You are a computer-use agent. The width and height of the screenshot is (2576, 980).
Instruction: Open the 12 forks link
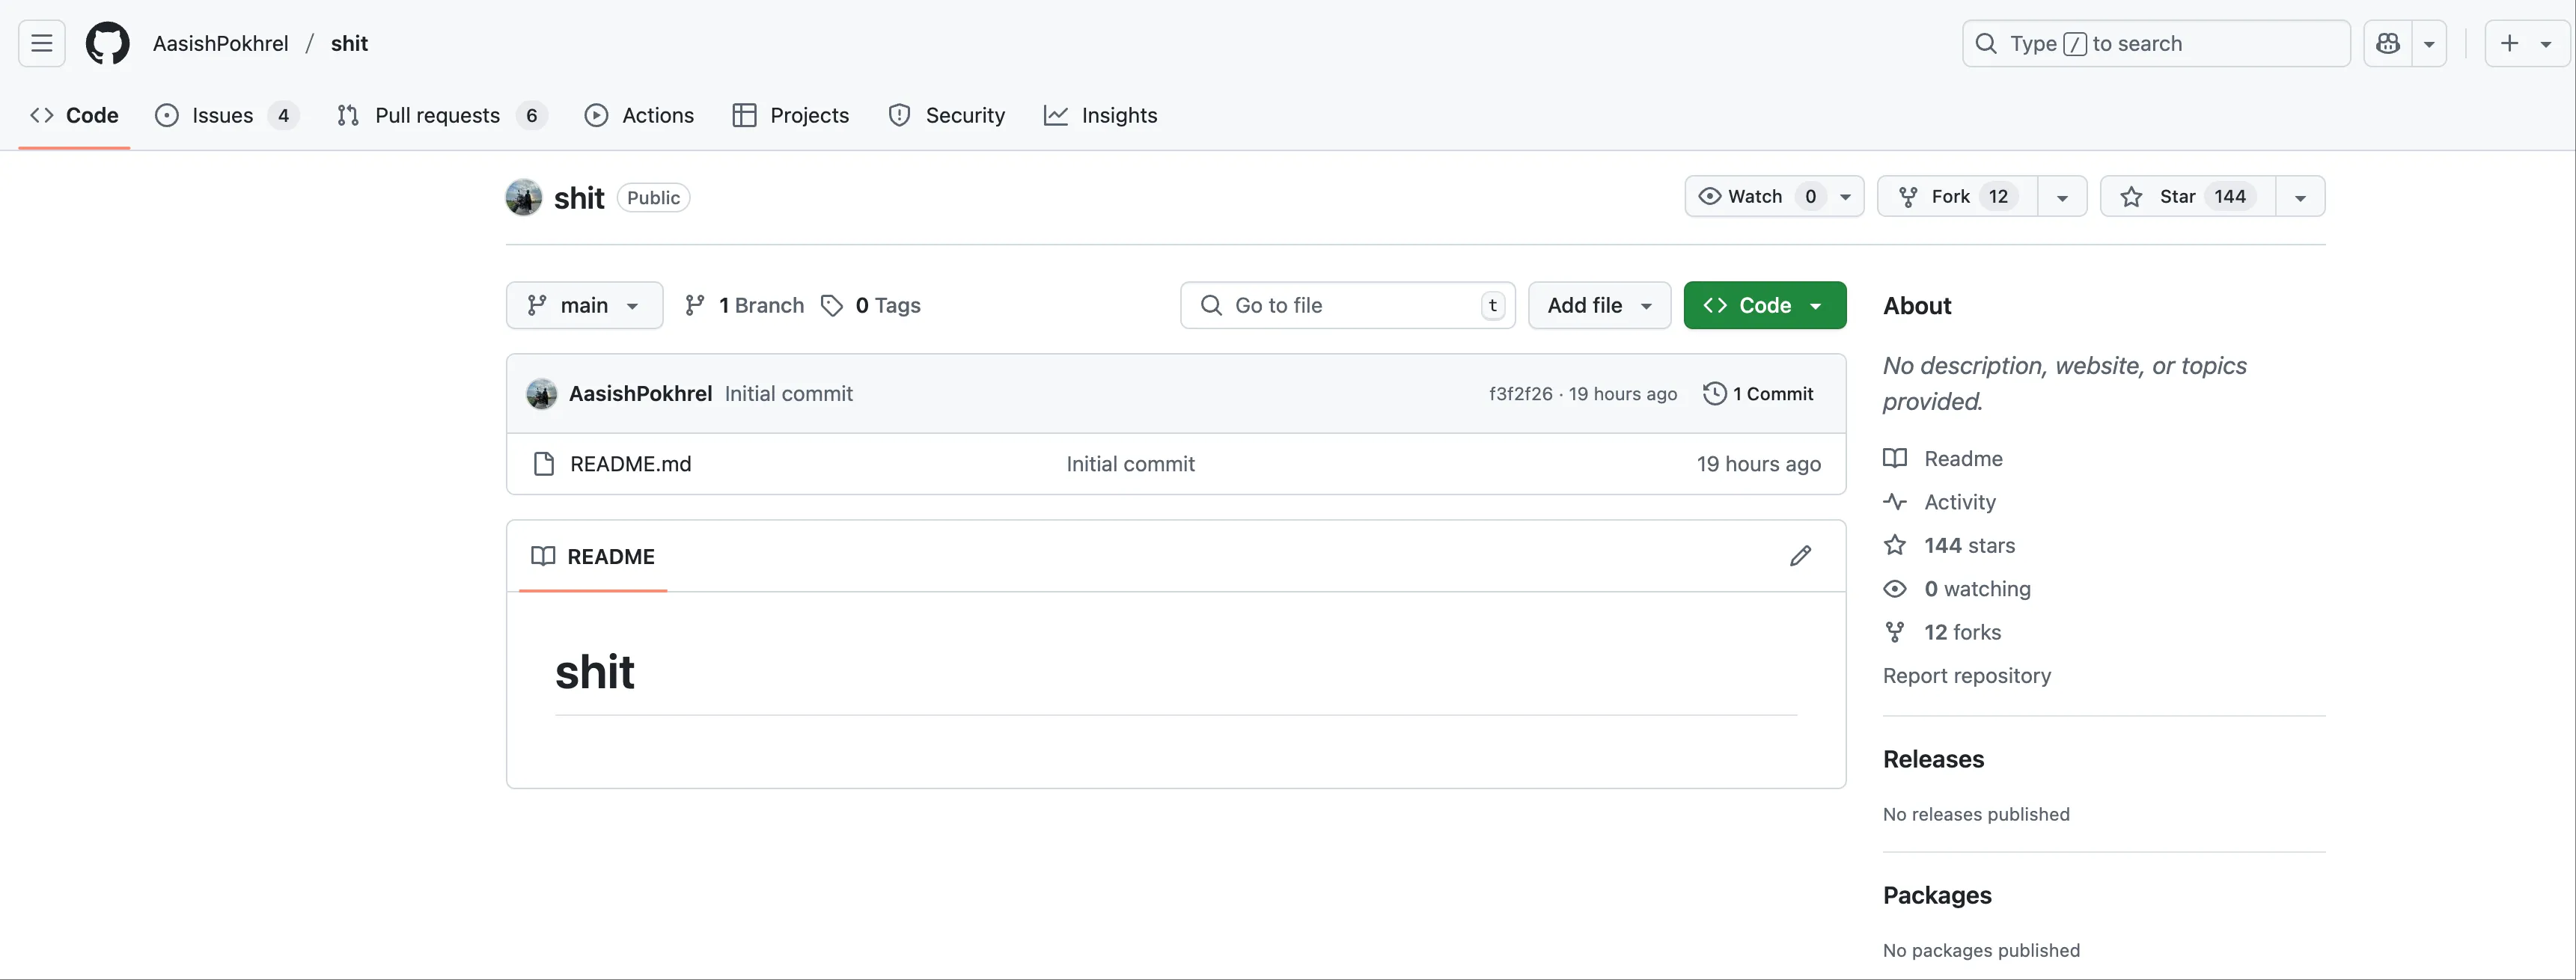[x=1942, y=632]
